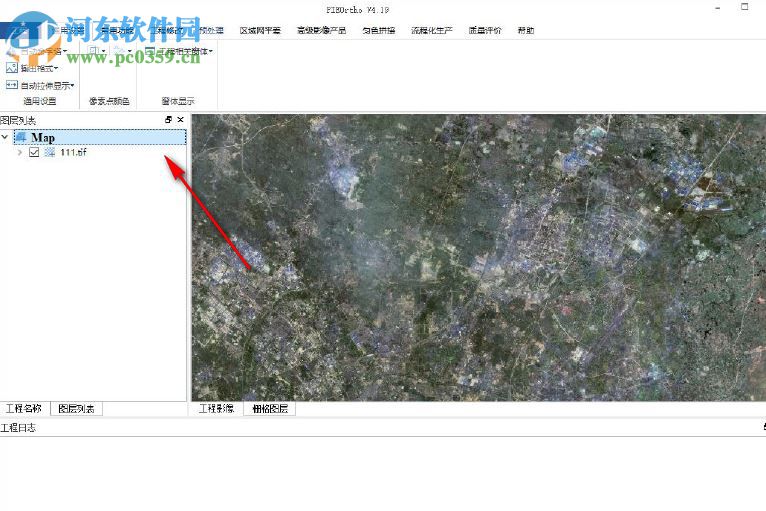Click on the satellite image map view
Image resolution: width=766 pixels, height=511 pixels.
coord(479,257)
